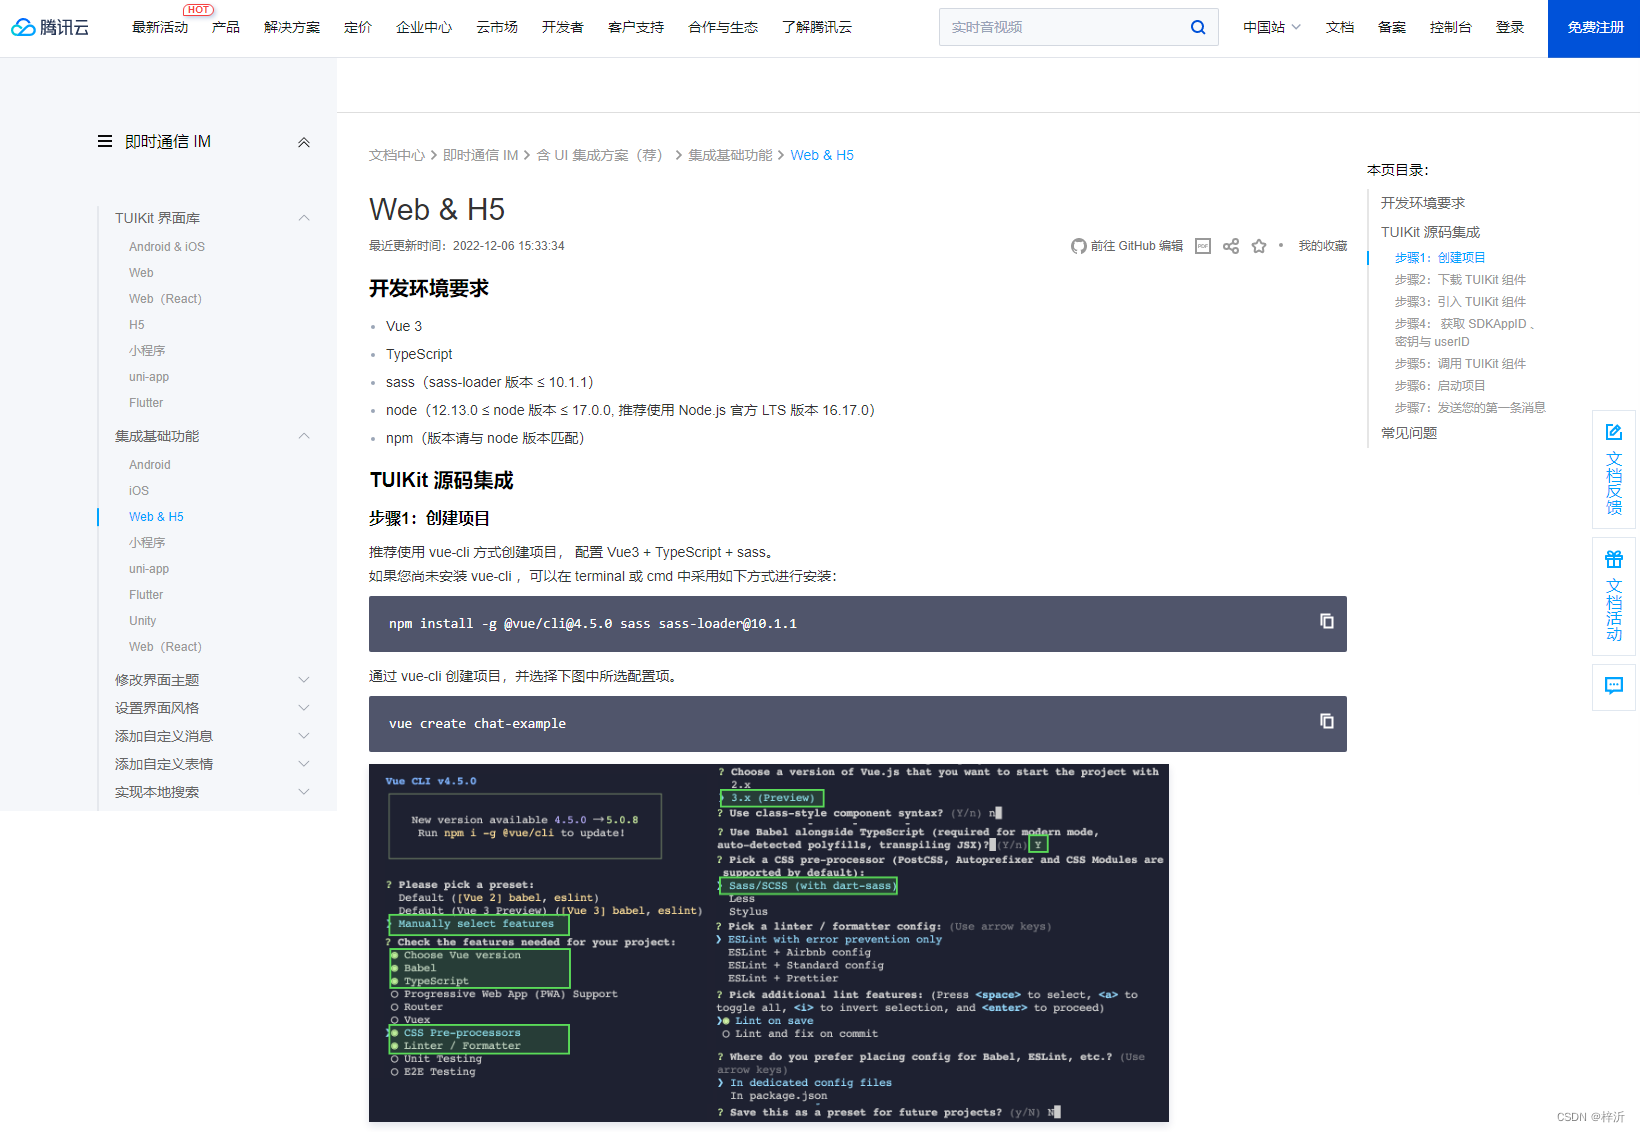Screen dimensions: 1640x1132
Task: Open the 了解腾讯云 menu
Action: tap(817, 27)
